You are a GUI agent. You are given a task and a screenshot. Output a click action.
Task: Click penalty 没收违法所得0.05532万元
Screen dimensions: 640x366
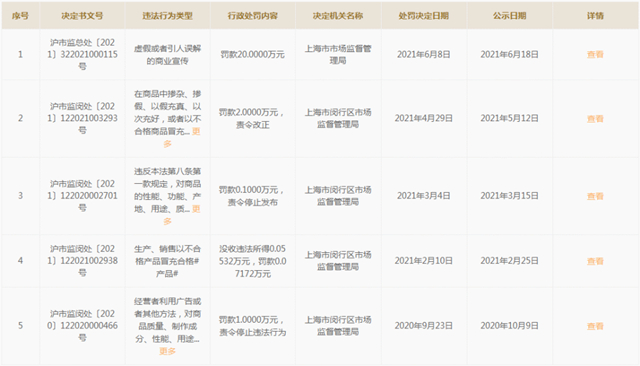pyautogui.click(x=253, y=261)
